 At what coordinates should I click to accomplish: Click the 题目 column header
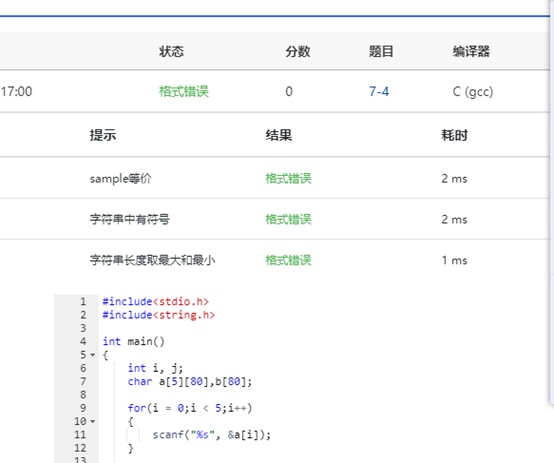pos(381,51)
